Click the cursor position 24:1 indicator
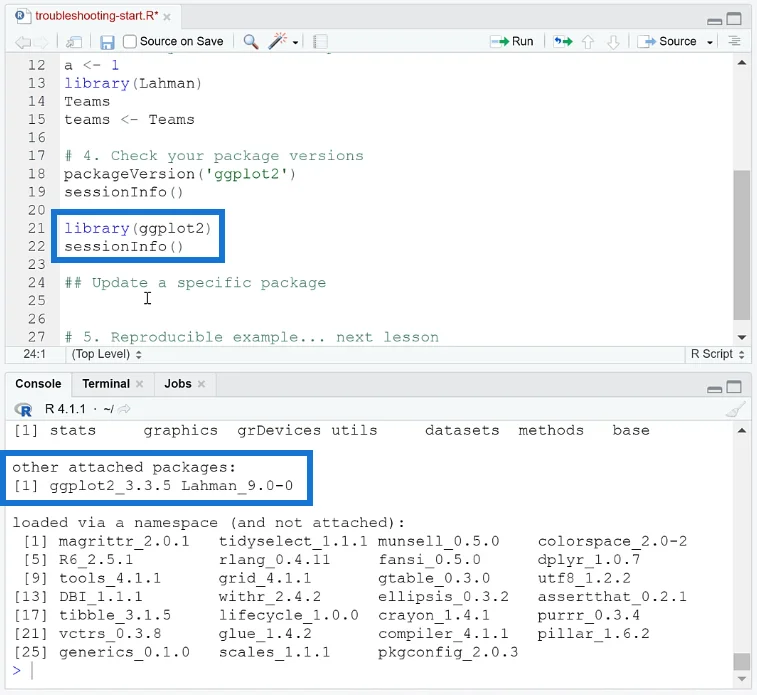The width and height of the screenshot is (757, 695). (34, 354)
